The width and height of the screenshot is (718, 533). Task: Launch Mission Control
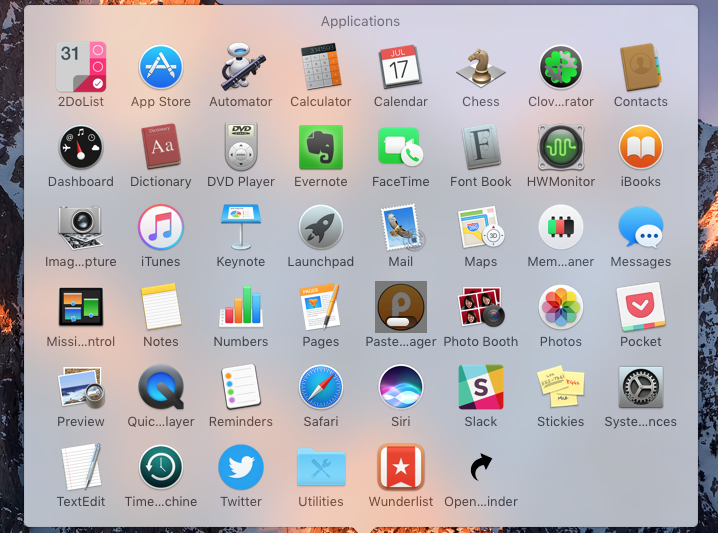tap(81, 307)
